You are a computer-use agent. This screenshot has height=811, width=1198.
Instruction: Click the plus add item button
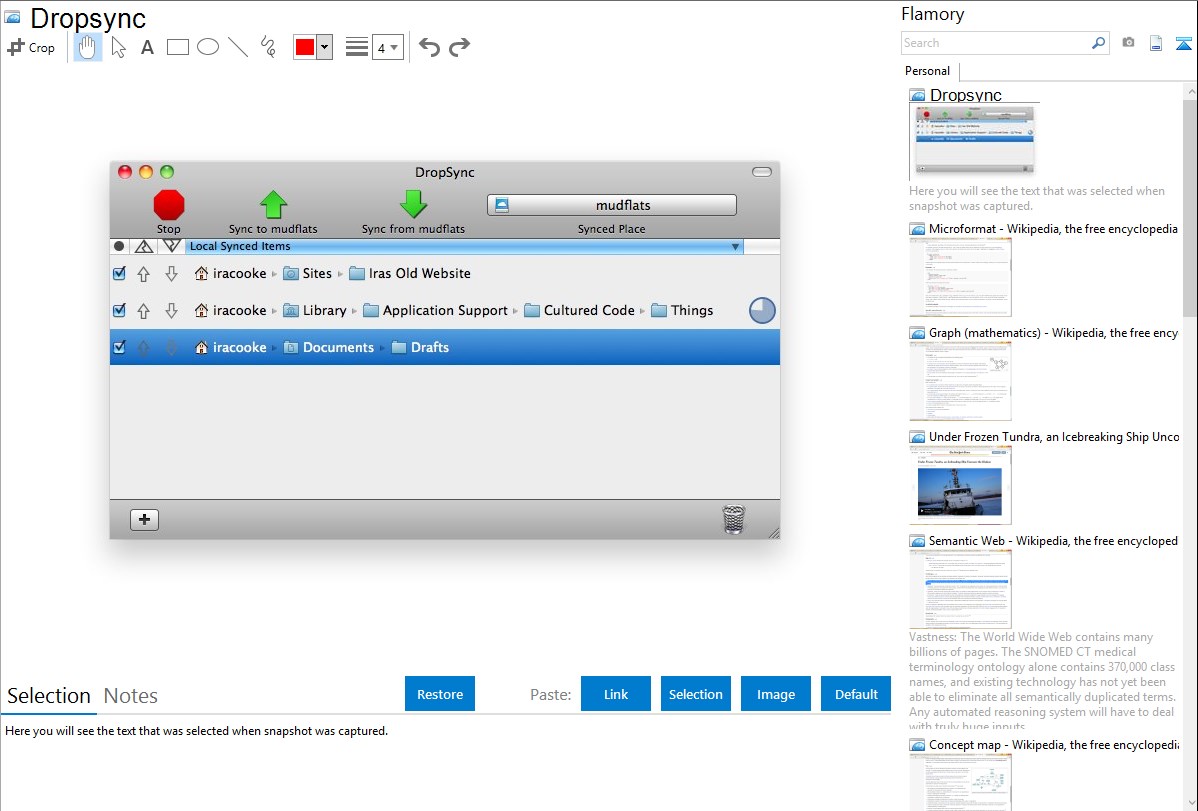[x=144, y=520]
